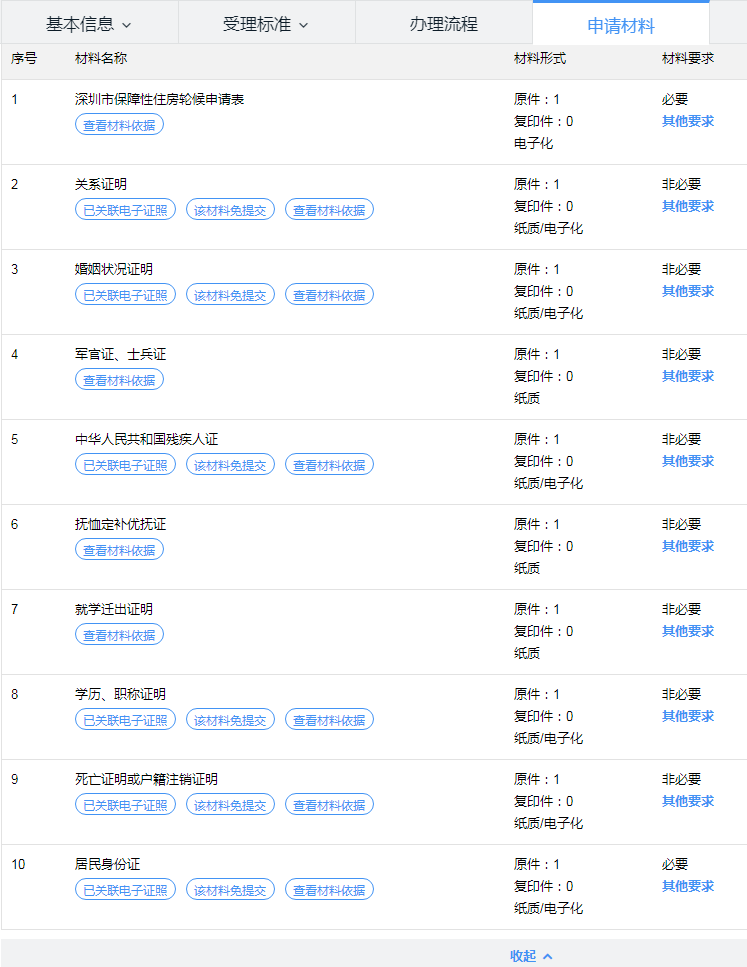Expand the 基本信息 tab dropdown arrow
747x967 pixels.
click(126, 26)
